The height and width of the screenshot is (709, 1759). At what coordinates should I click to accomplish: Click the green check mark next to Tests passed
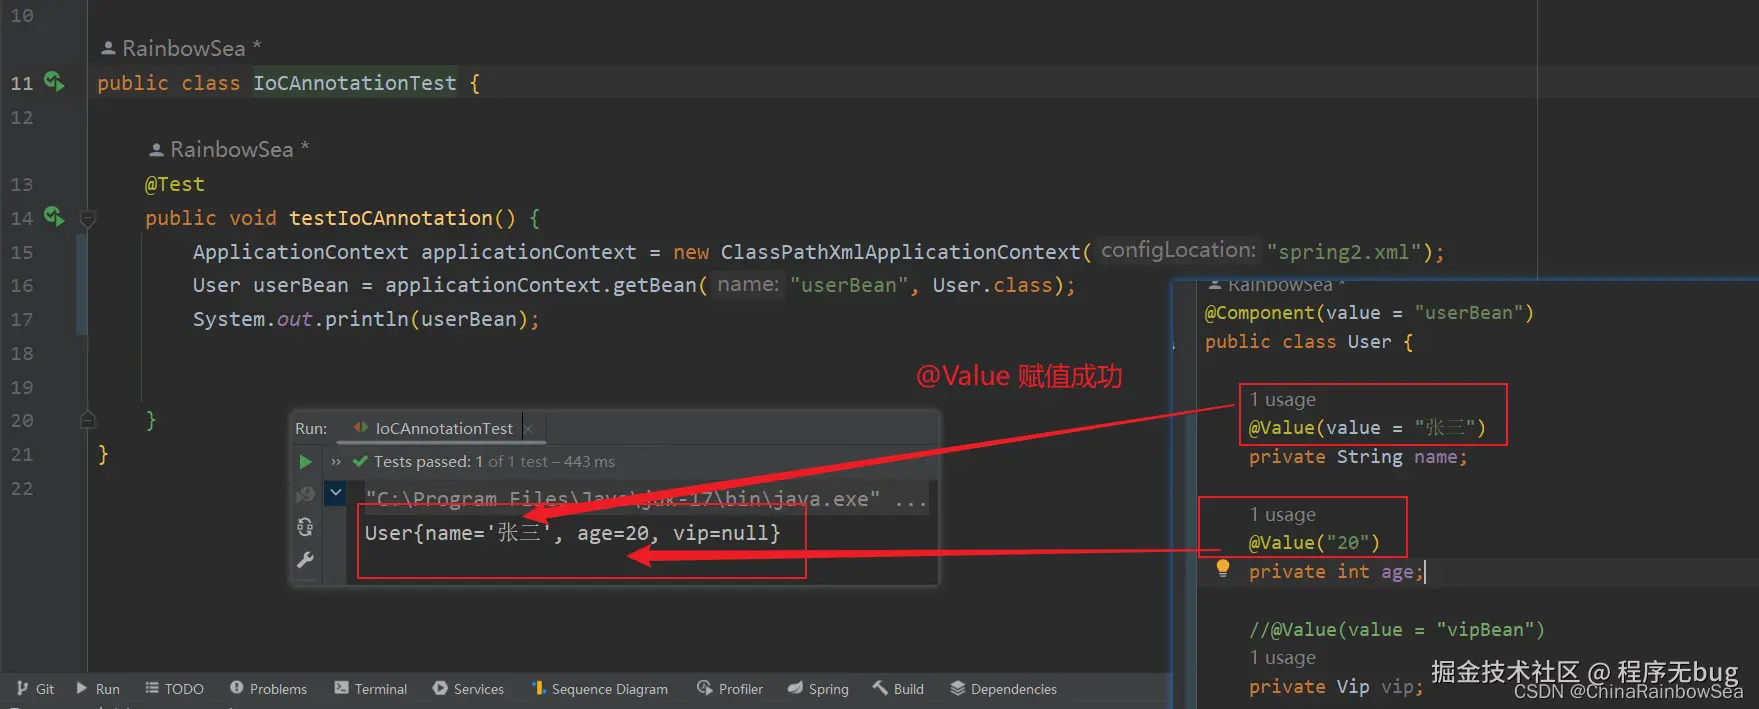click(x=361, y=461)
